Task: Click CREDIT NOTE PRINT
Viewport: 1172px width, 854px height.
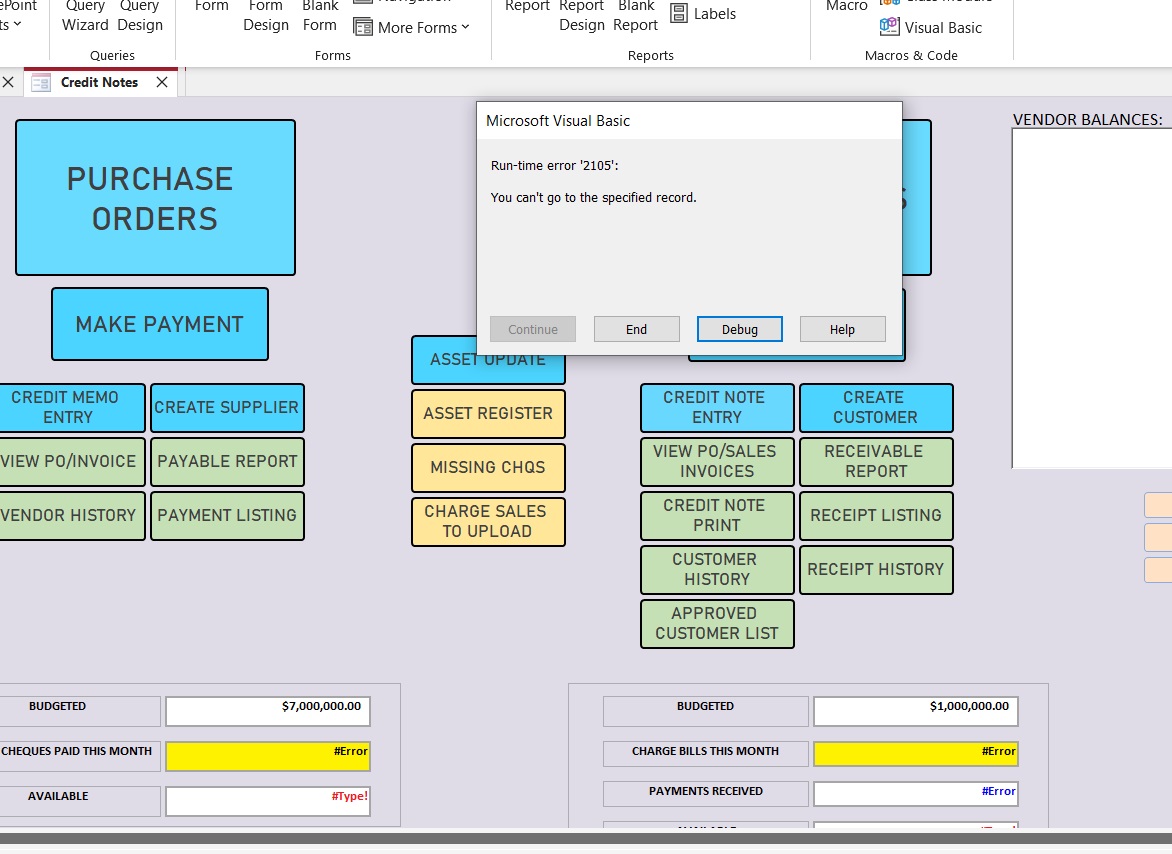Action: coord(718,515)
